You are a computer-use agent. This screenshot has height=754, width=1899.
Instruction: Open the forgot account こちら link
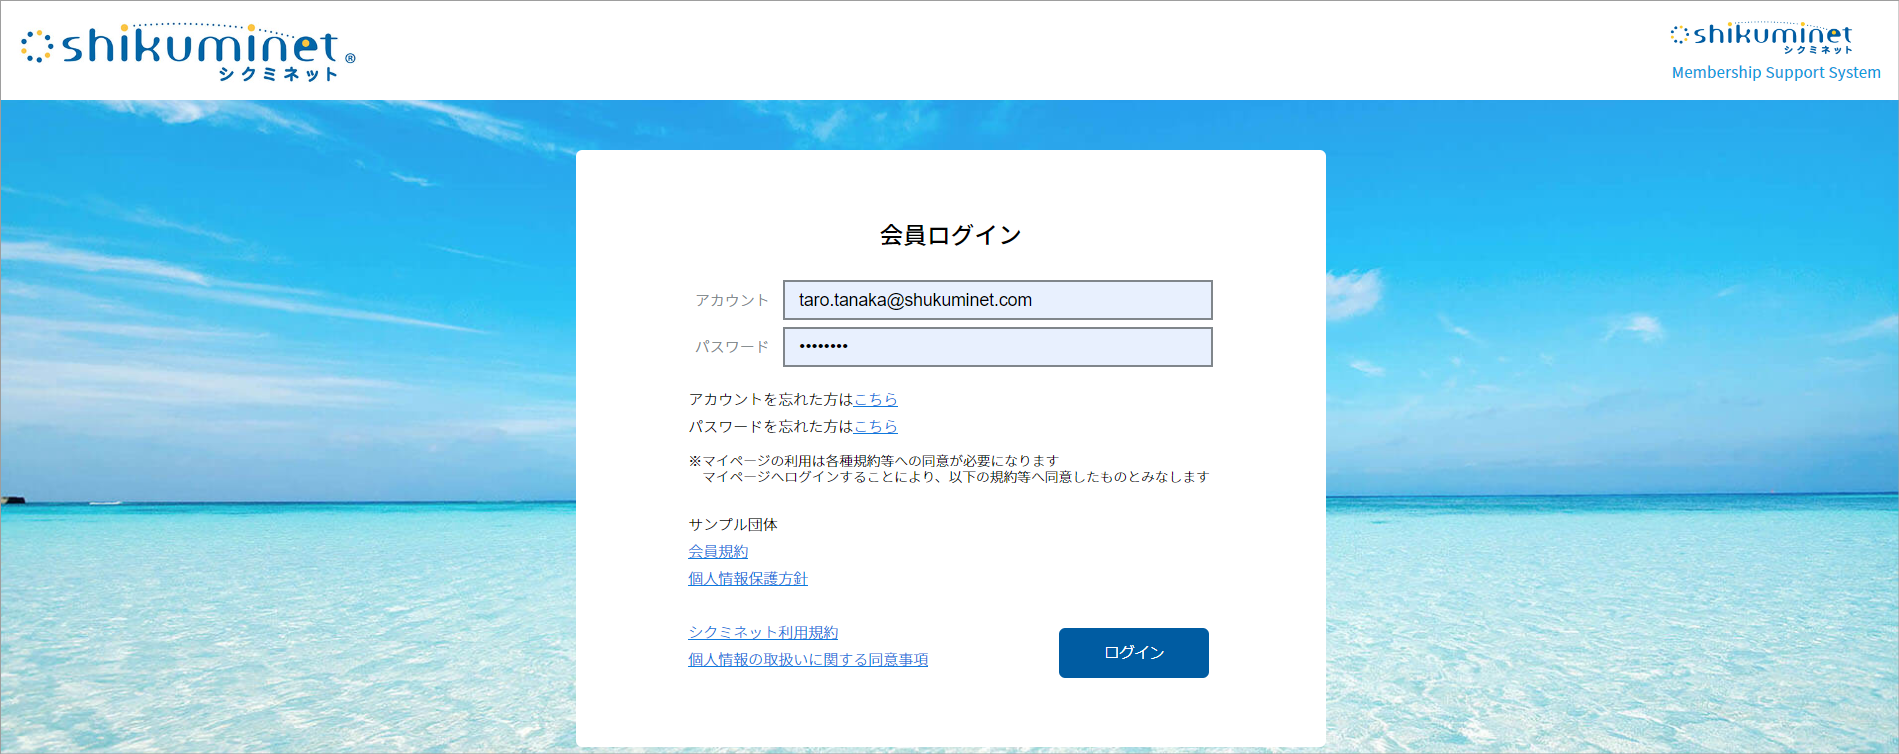pyautogui.click(x=875, y=399)
